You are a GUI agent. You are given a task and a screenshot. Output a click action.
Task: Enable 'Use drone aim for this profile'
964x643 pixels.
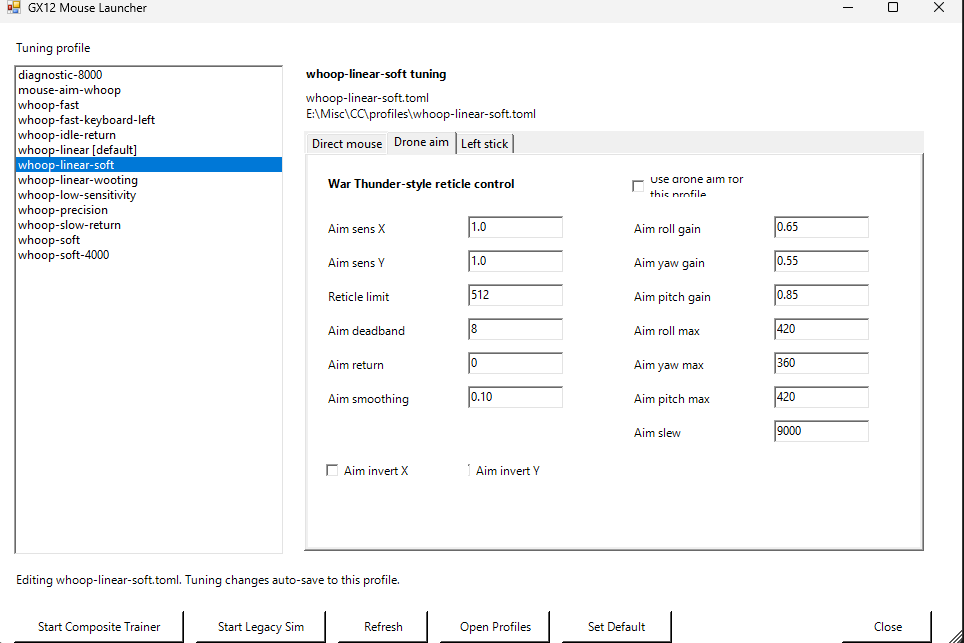pos(638,186)
